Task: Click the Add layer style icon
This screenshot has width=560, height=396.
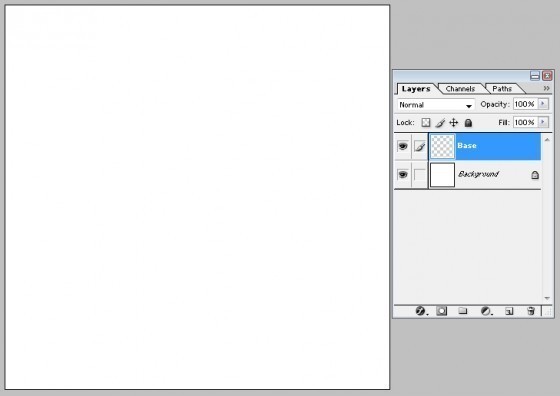Action: [x=421, y=311]
